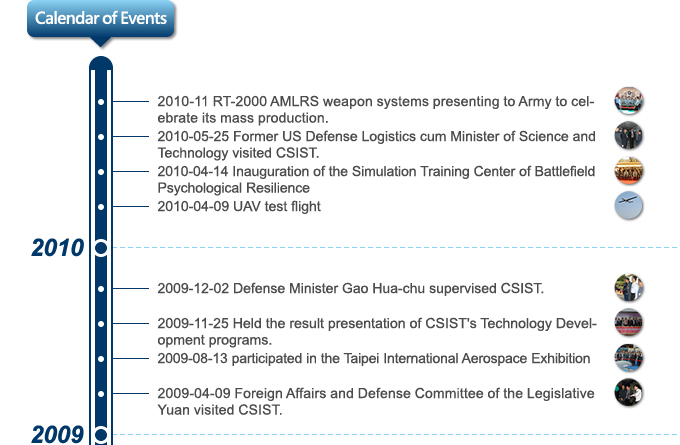The width and height of the screenshot is (680, 445).
Task: Open the 2009-11-25 result presentation thumbnail
Action: coord(628,323)
